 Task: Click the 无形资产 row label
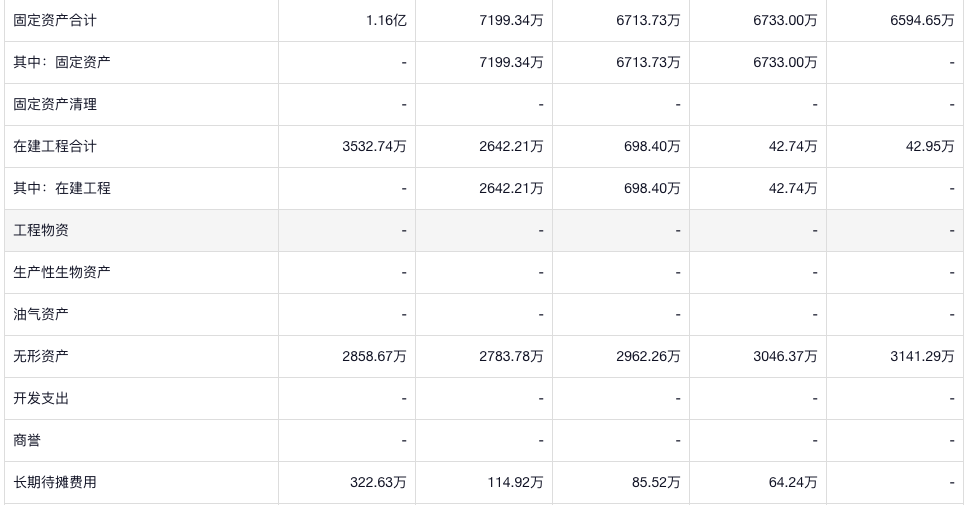click(x=41, y=356)
